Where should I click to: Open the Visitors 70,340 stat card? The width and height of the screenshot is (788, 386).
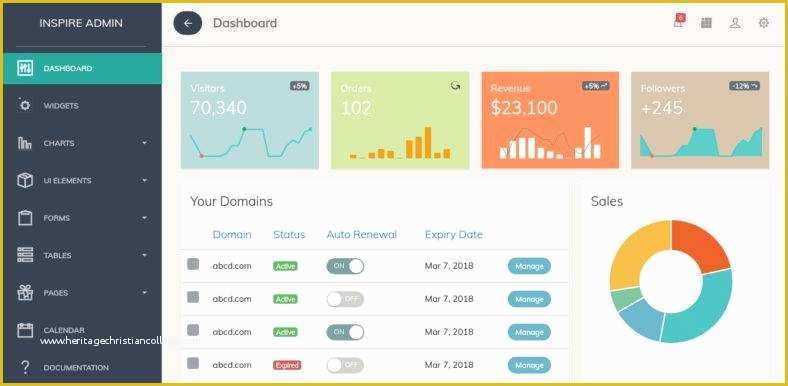click(250, 120)
